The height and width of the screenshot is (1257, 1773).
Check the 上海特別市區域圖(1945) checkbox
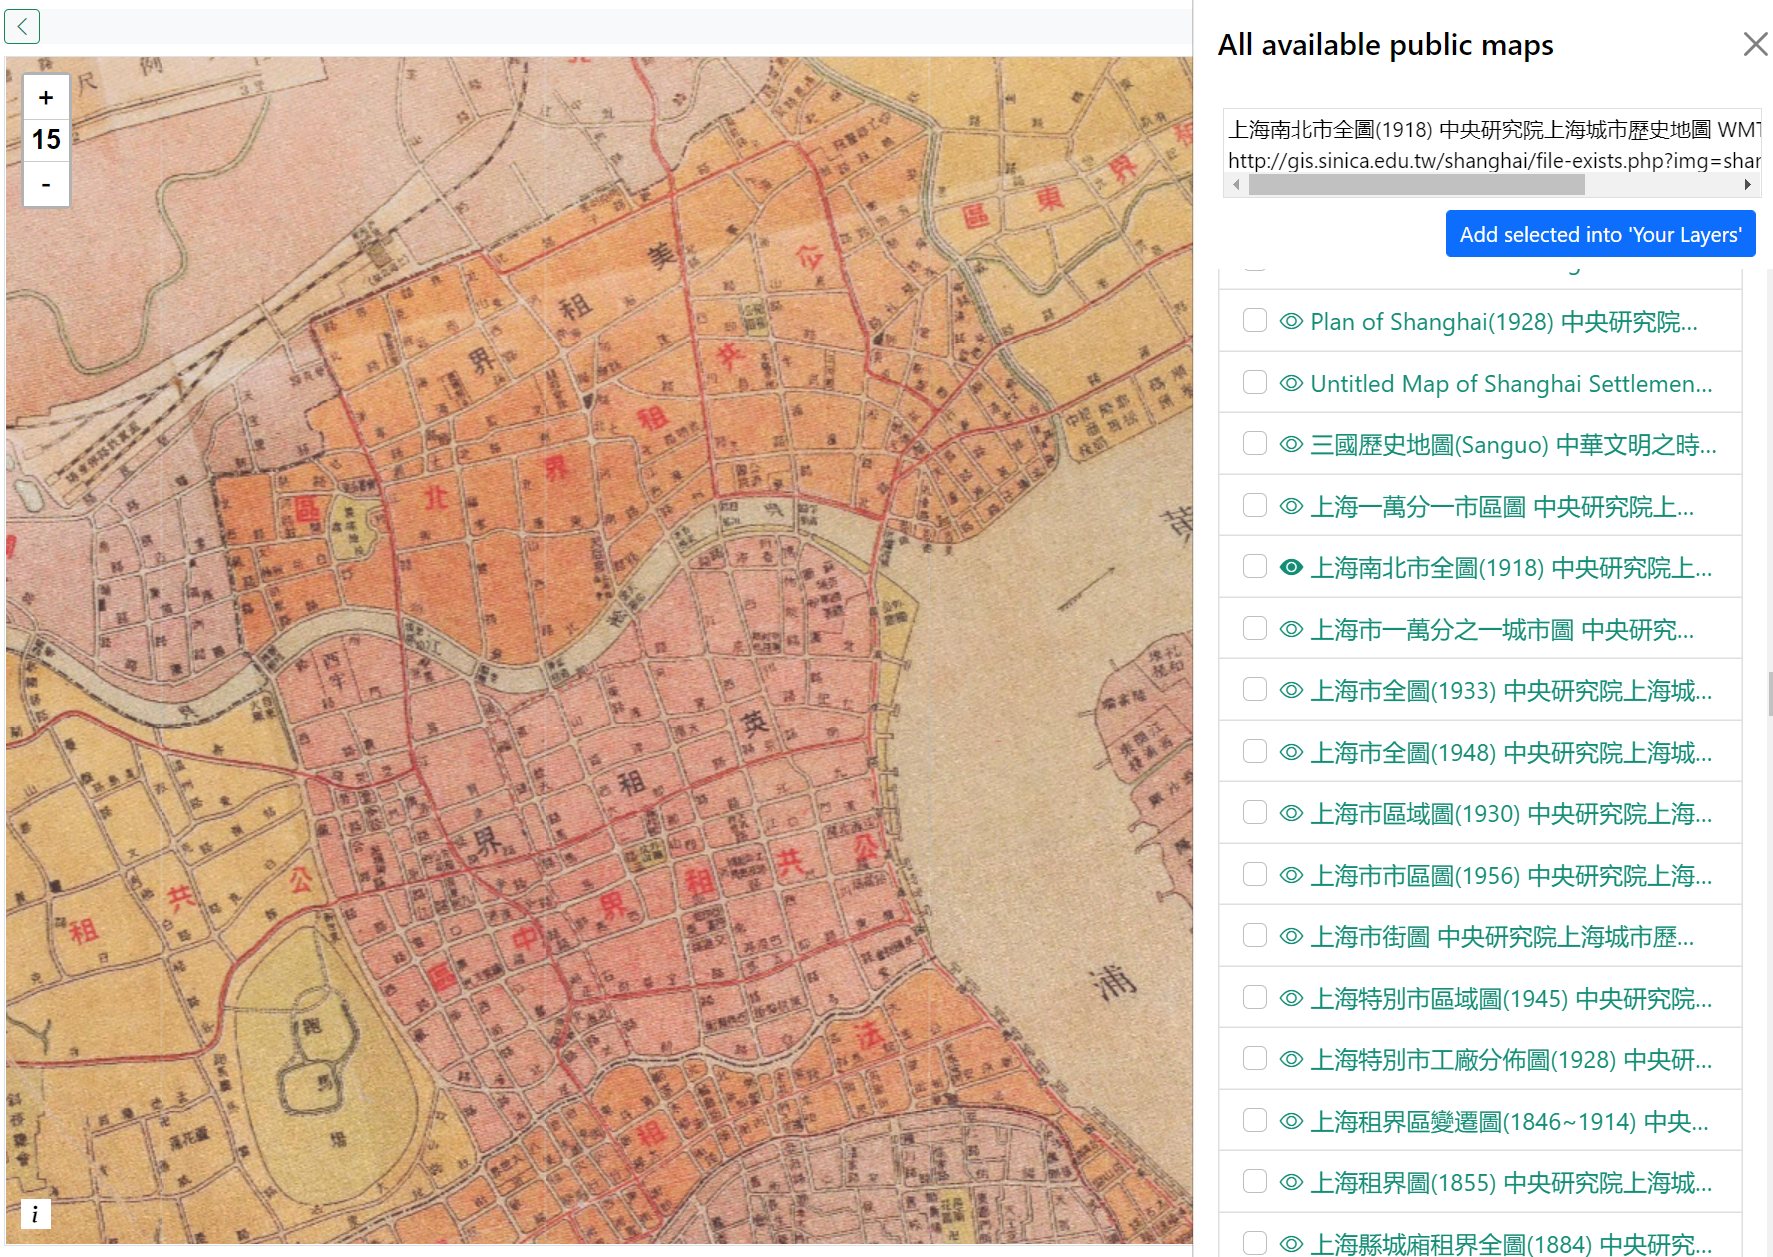1255,998
